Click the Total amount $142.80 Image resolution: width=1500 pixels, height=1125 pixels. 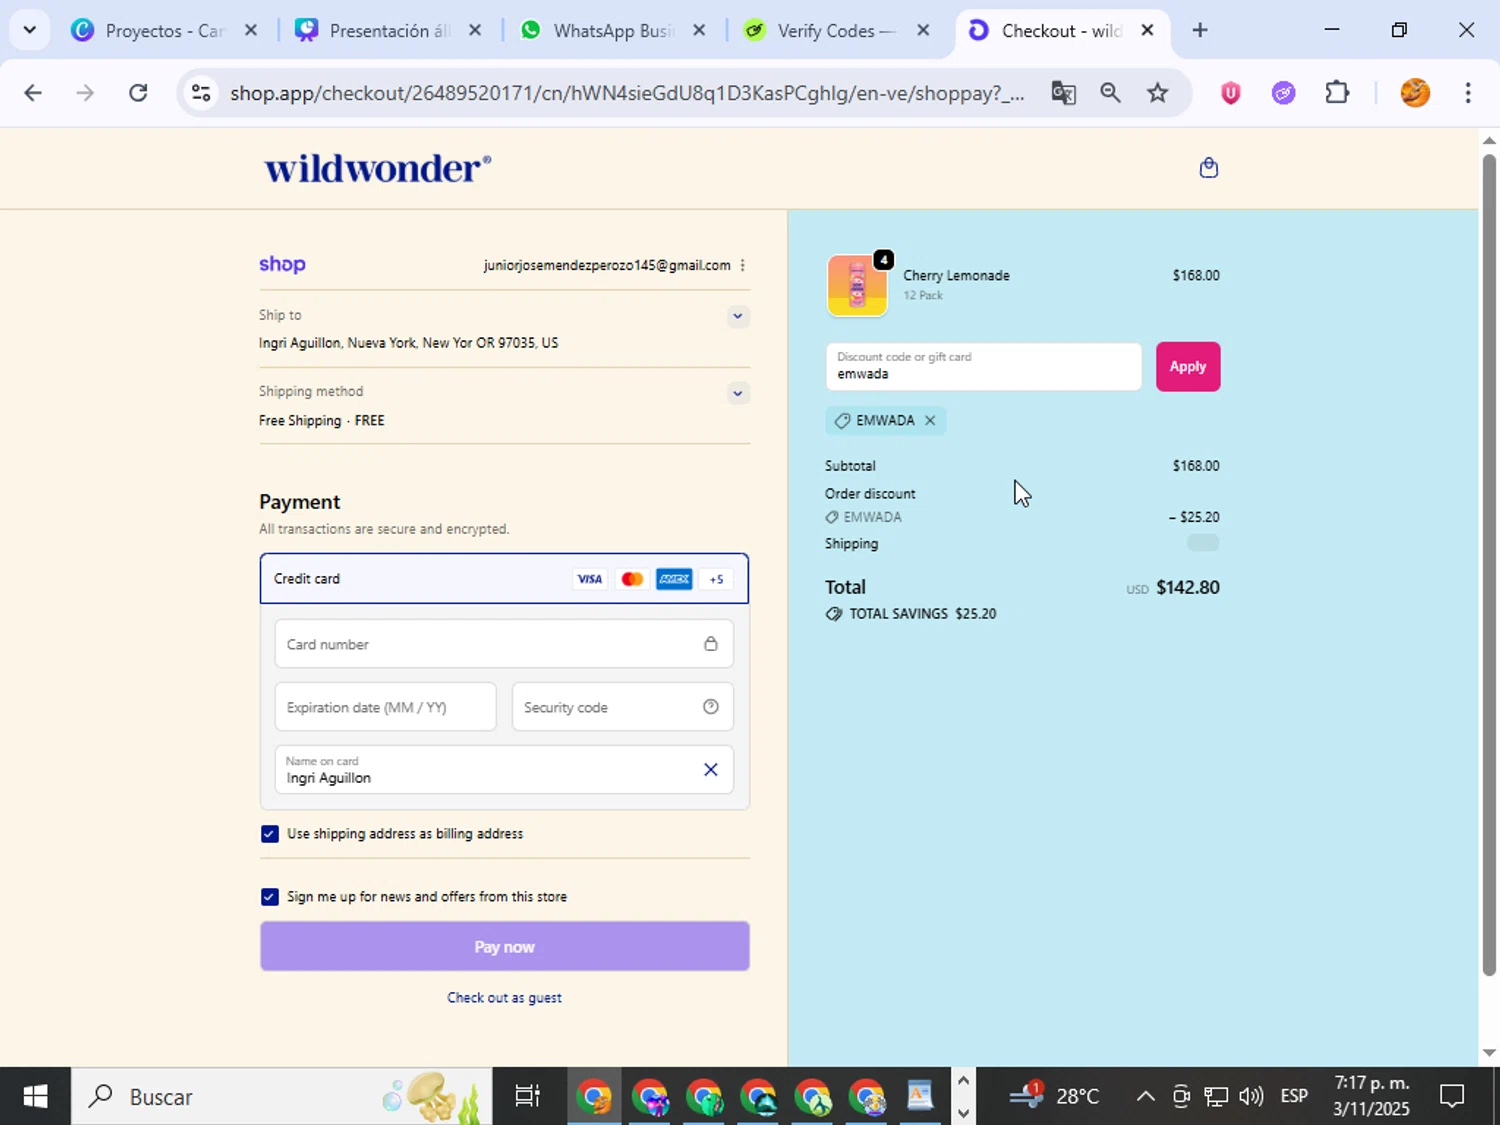[1187, 588]
